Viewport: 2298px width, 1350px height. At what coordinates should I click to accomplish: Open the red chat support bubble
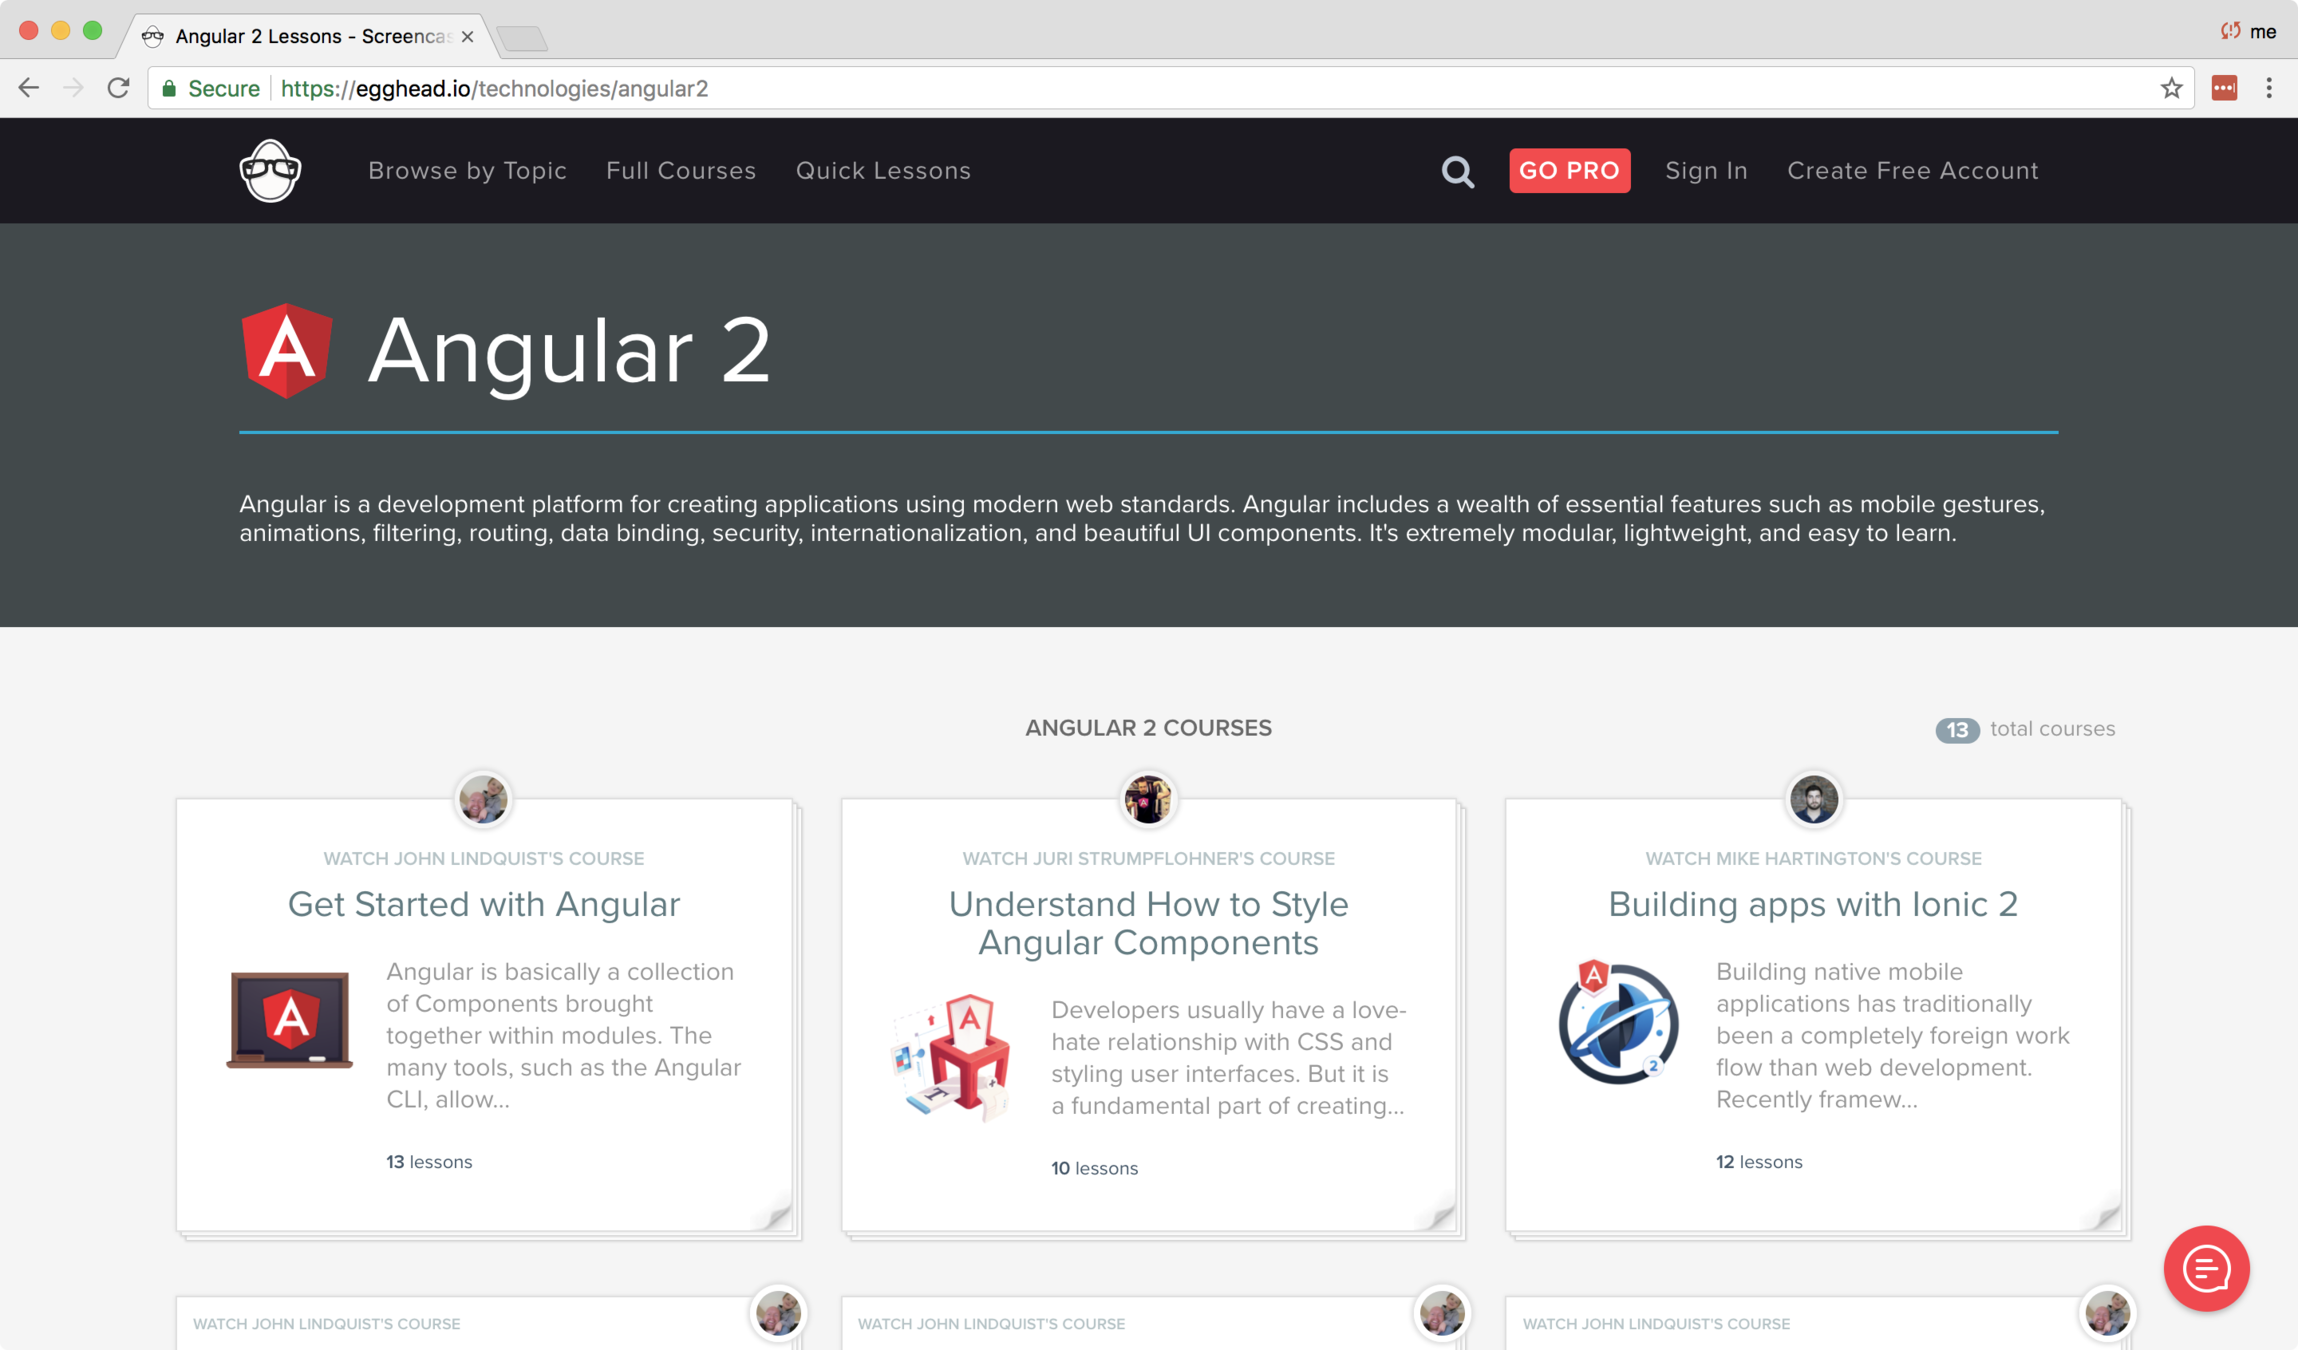pos(2206,1268)
